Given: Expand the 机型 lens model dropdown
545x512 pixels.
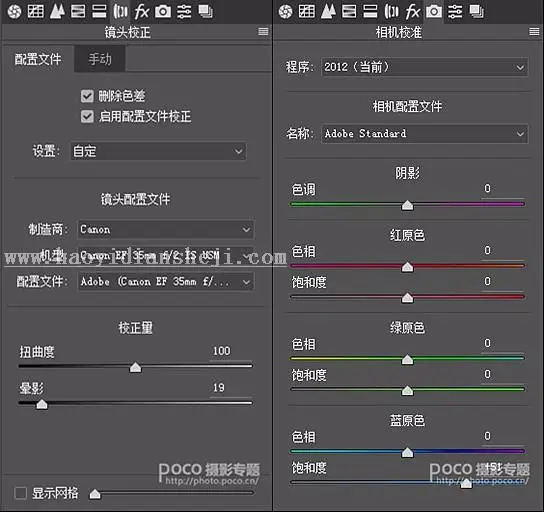Looking at the screenshot, I should (x=165, y=255).
